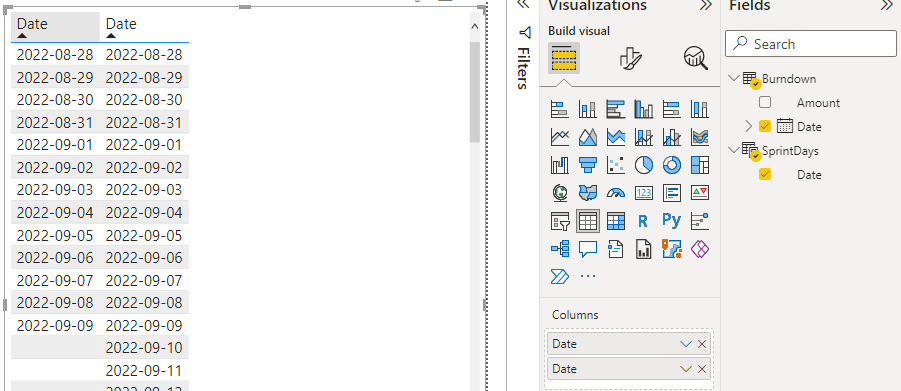Select the Decomposition tree visual
Viewport: 901px width, 391px height.
(x=560, y=249)
